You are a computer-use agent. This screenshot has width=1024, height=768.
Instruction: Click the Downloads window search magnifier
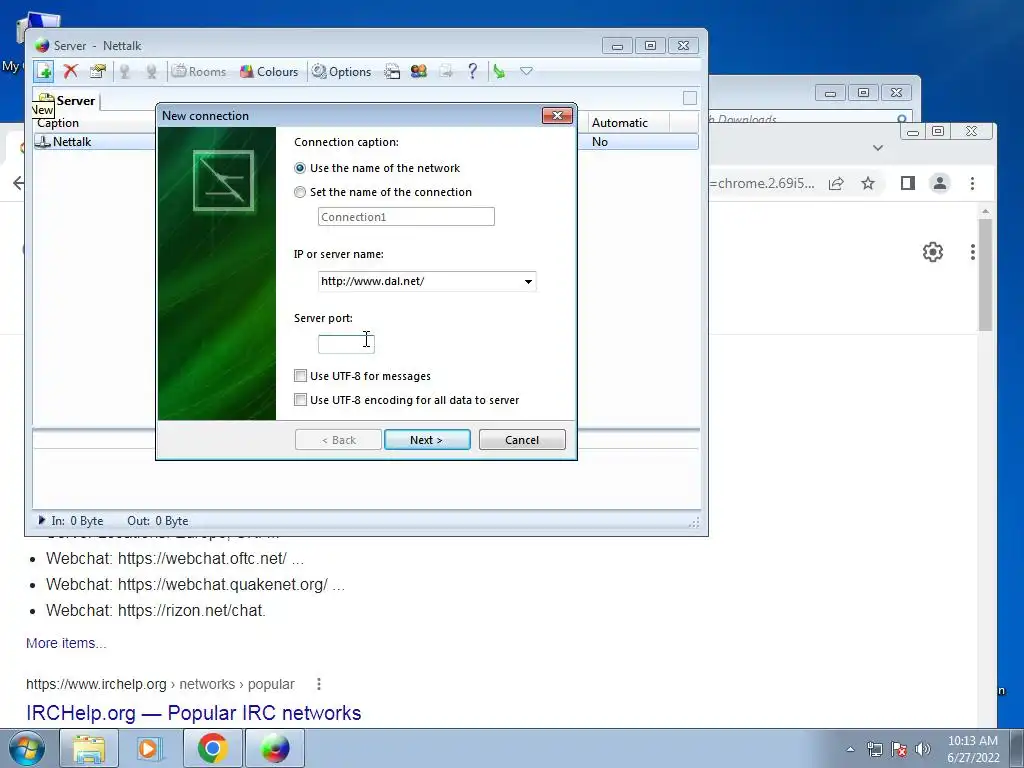click(x=901, y=120)
